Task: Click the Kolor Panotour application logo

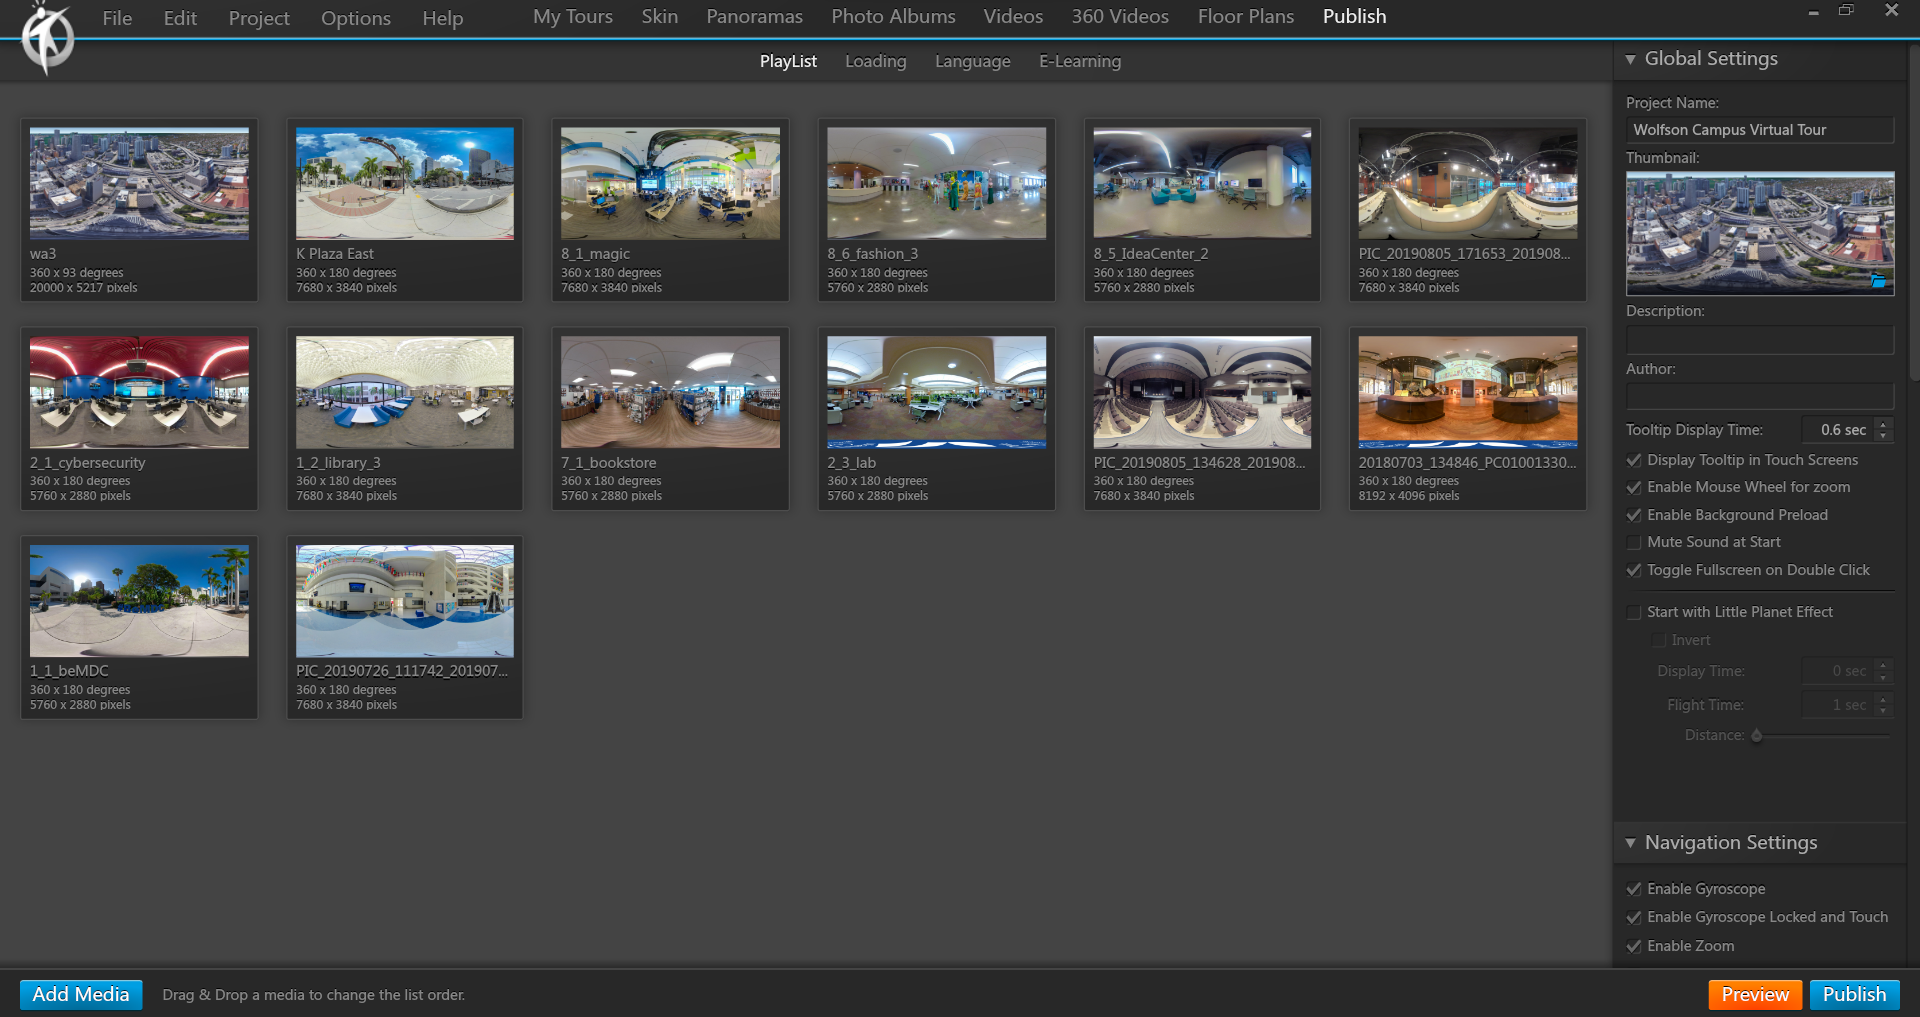Action: pyautogui.click(x=48, y=38)
